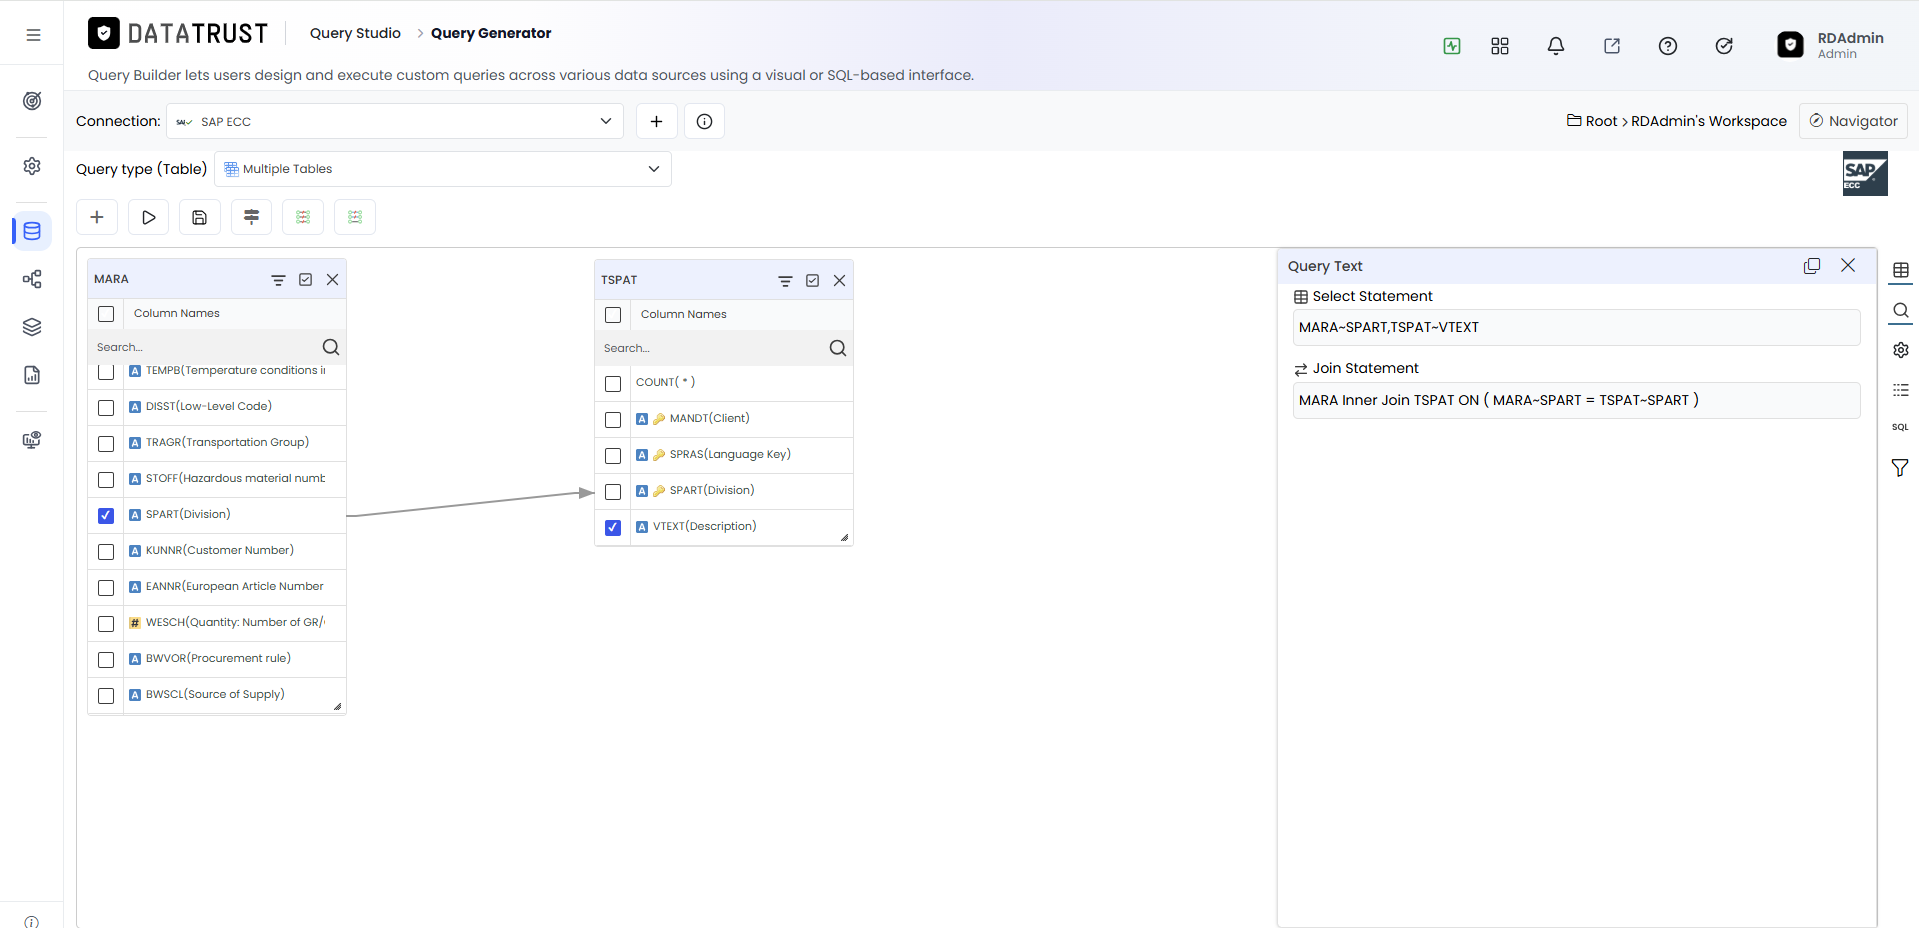Click the green activity icon in header
Screen dimensions: 1919x928
coord(1452,46)
